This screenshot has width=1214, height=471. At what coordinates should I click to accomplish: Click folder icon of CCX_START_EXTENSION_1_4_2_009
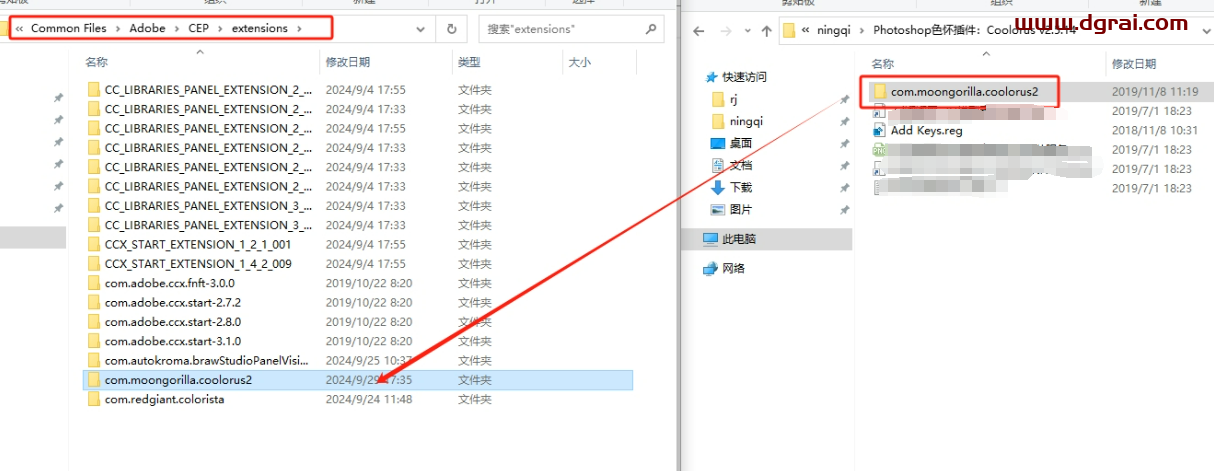(x=94, y=264)
